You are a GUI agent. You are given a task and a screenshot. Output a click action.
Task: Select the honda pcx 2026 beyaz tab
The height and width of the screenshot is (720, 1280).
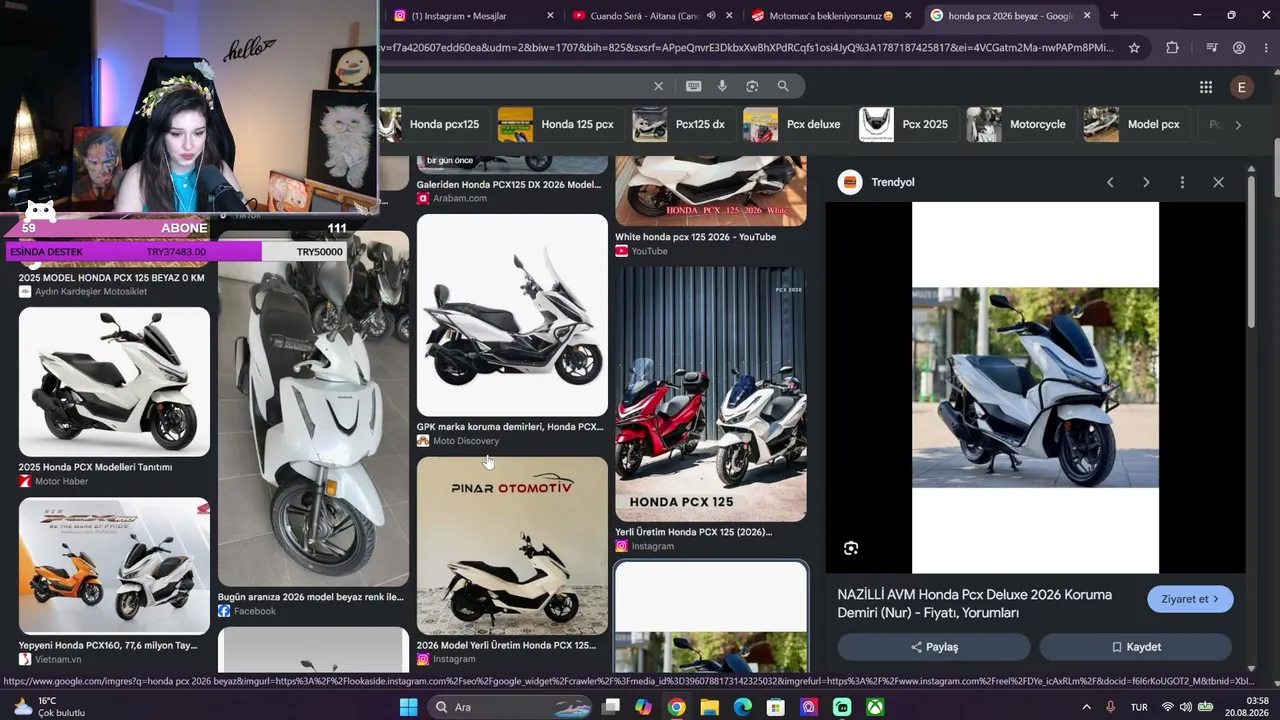tap(1009, 16)
